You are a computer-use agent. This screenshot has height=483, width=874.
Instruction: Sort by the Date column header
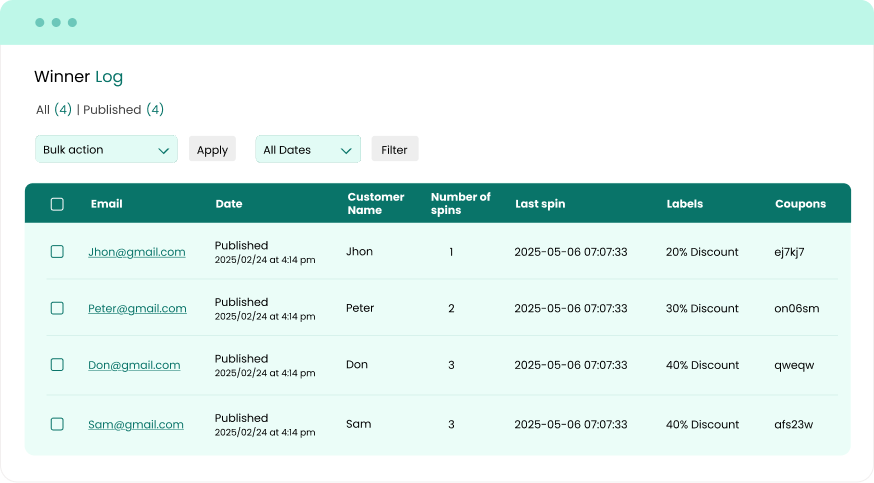228,204
